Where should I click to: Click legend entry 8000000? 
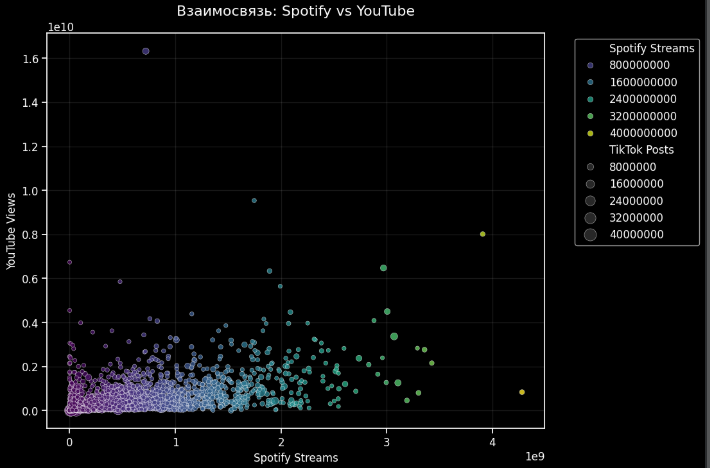[633, 167]
